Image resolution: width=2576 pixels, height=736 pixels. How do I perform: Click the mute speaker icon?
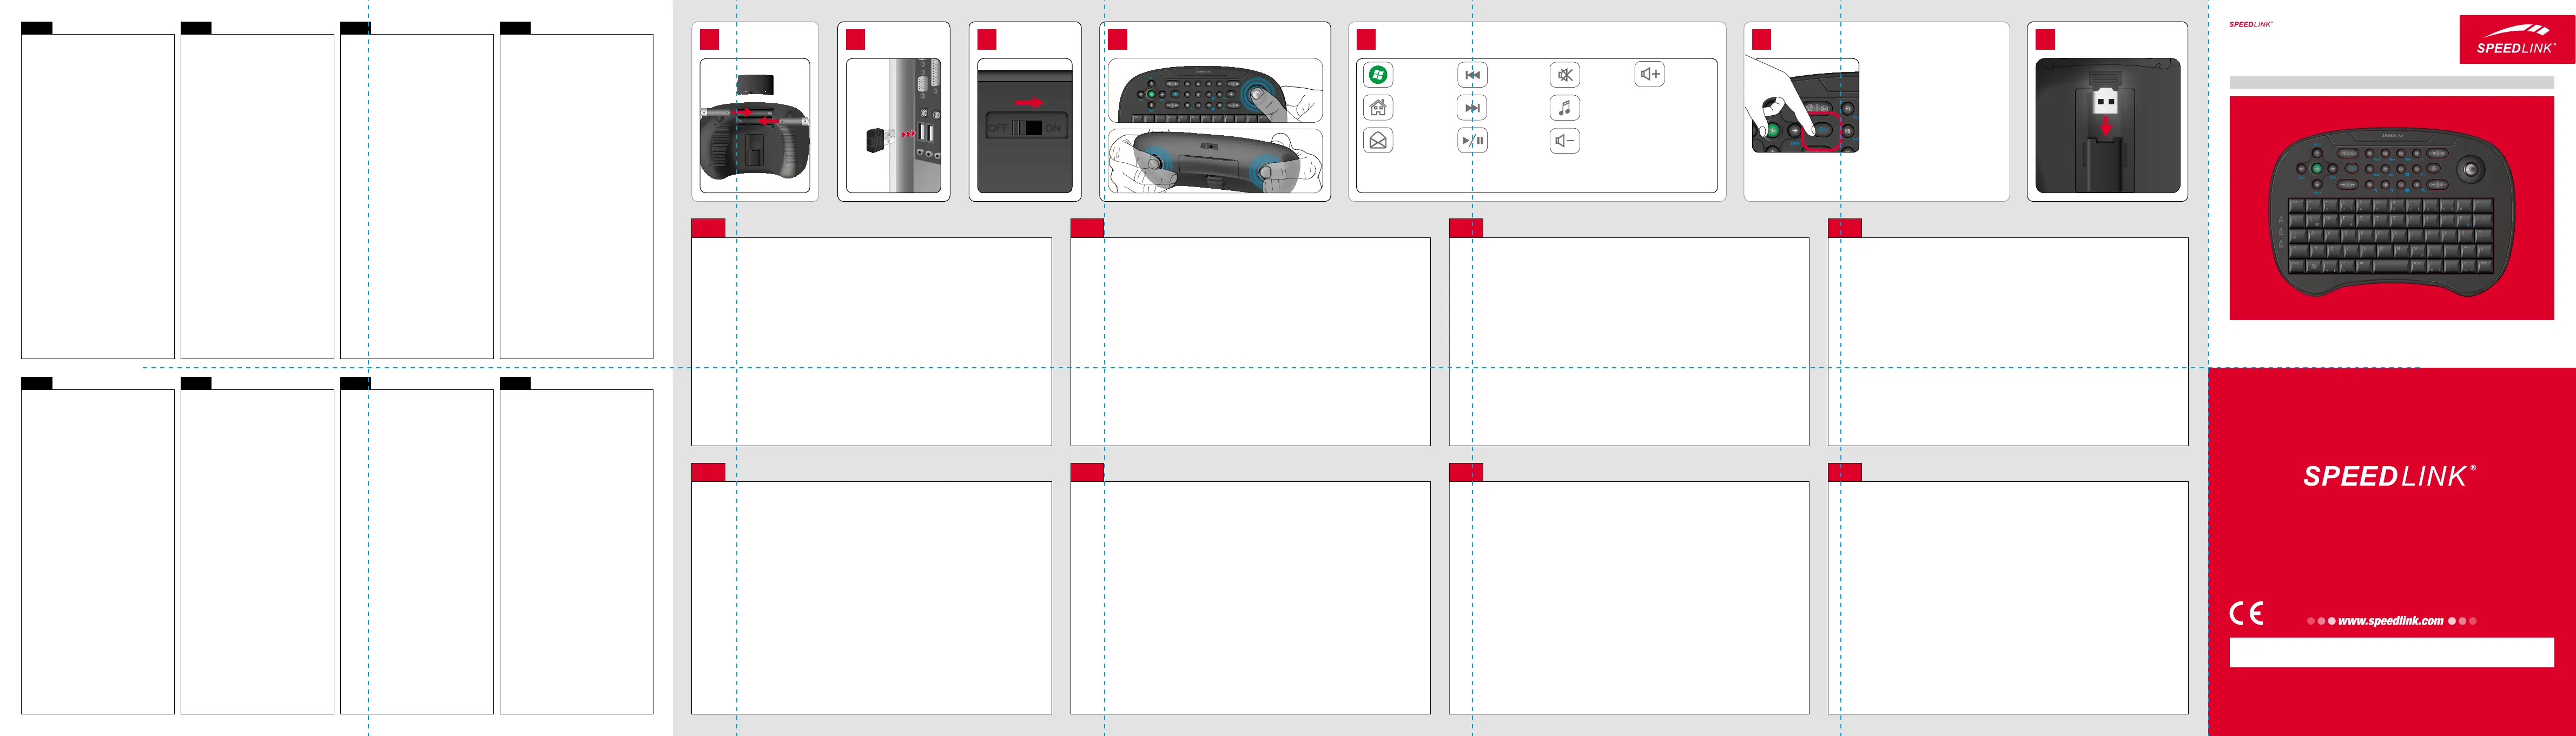click(1565, 75)
